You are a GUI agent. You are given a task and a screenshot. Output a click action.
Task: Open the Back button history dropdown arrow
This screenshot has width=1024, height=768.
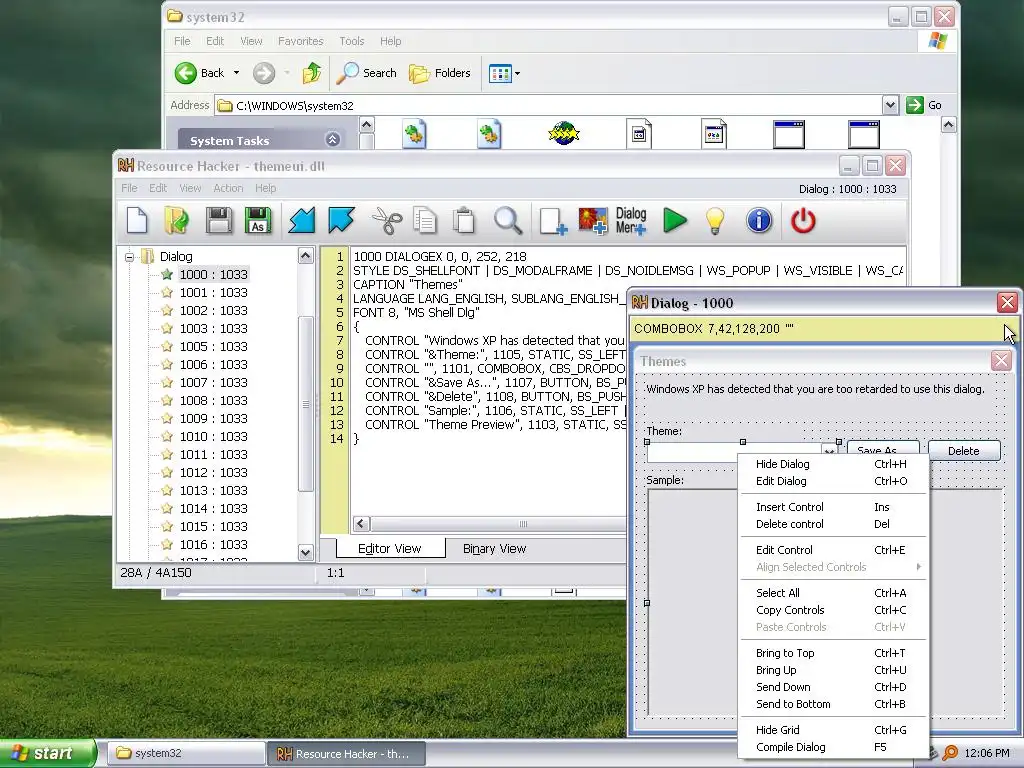[236, 73]
